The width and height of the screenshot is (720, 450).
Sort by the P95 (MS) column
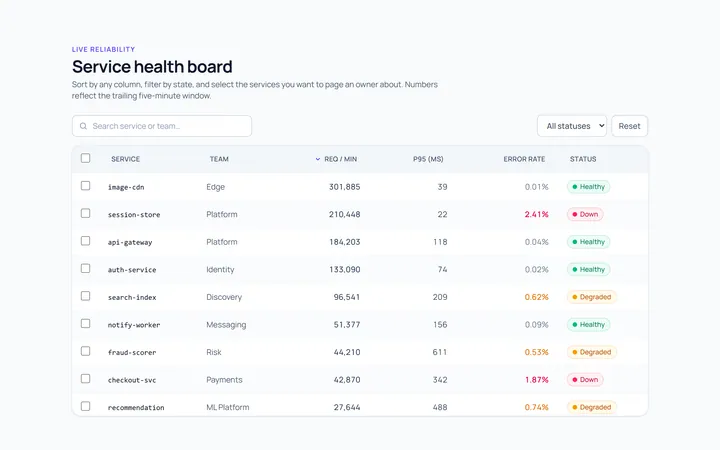[x=428, y=159]
